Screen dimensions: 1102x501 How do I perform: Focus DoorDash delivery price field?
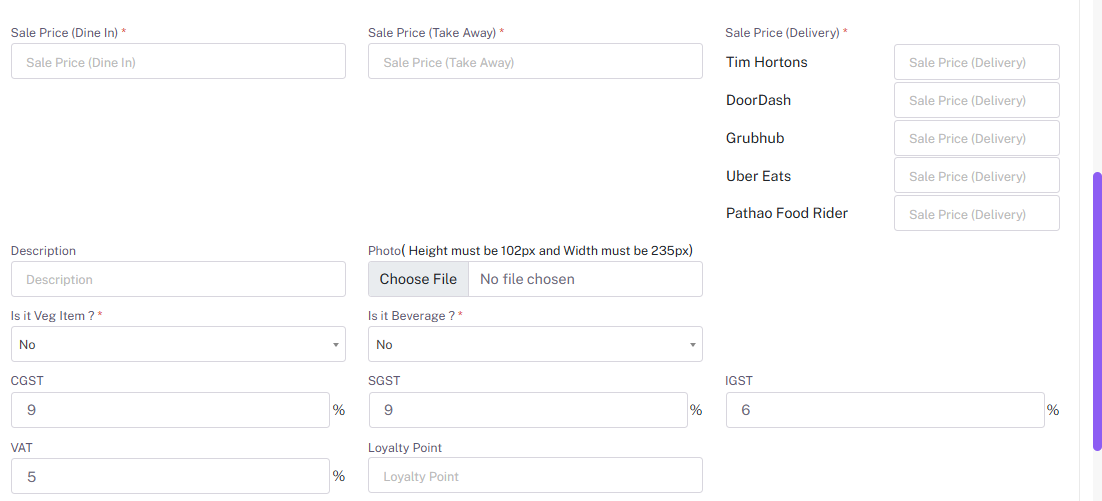pos(976,100)
